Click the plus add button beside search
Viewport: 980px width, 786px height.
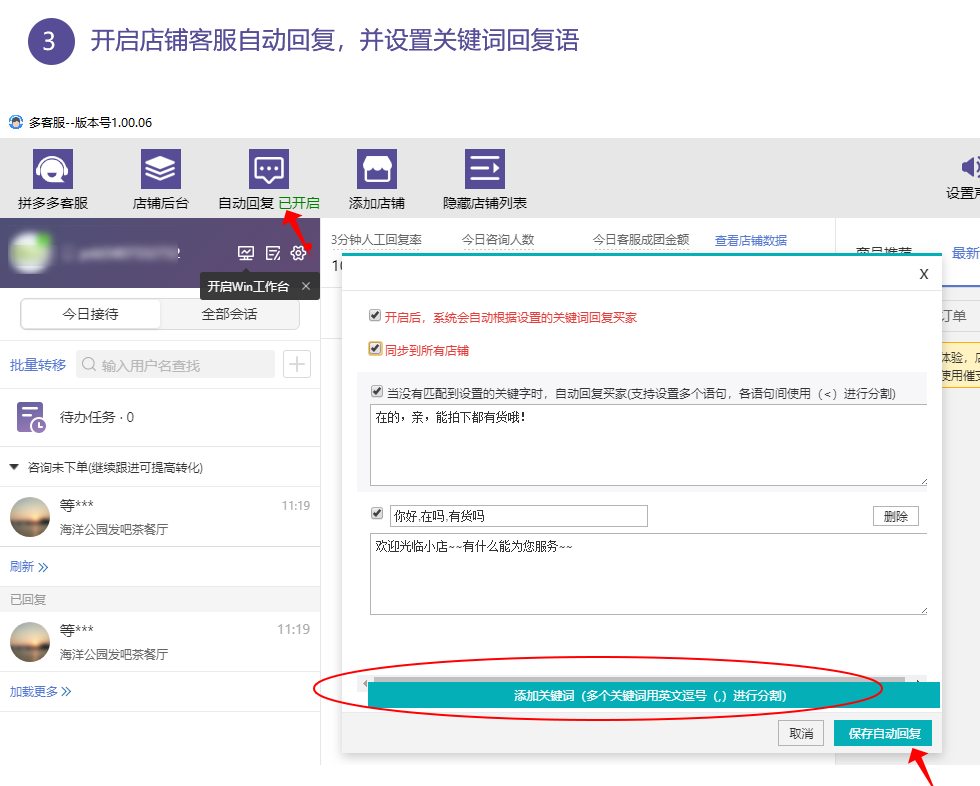coord(297,364)
